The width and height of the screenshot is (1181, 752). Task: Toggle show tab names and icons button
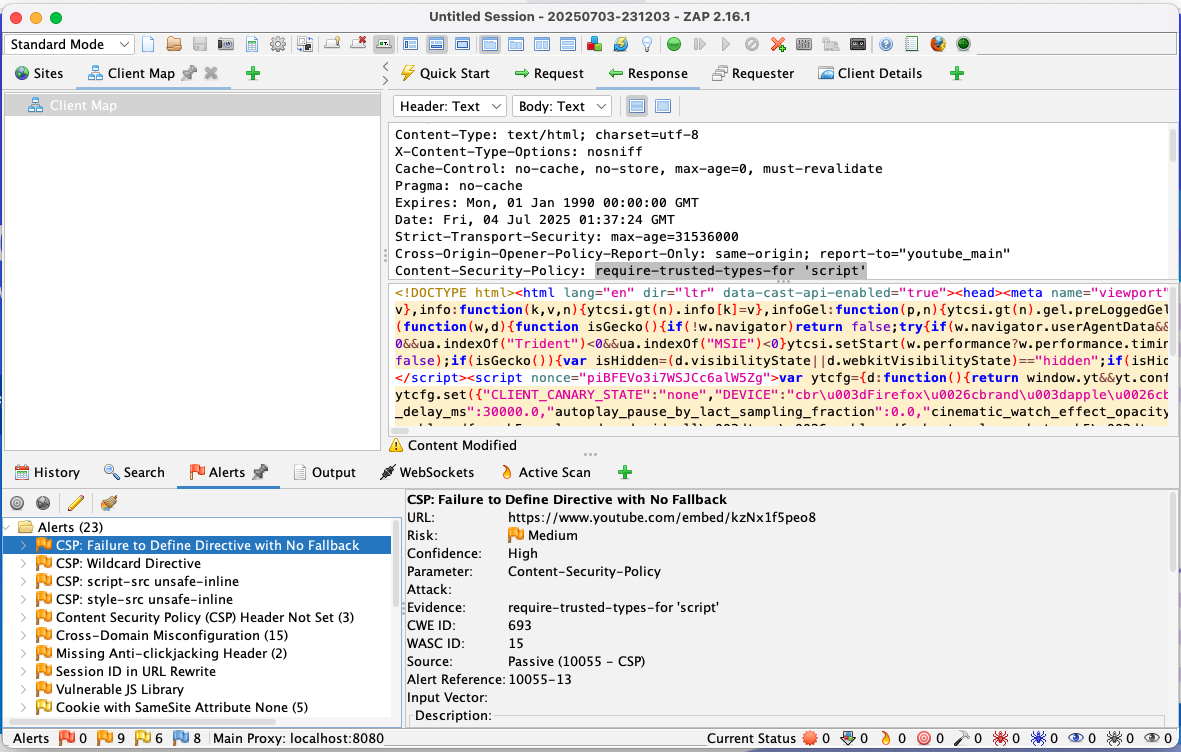384,44
